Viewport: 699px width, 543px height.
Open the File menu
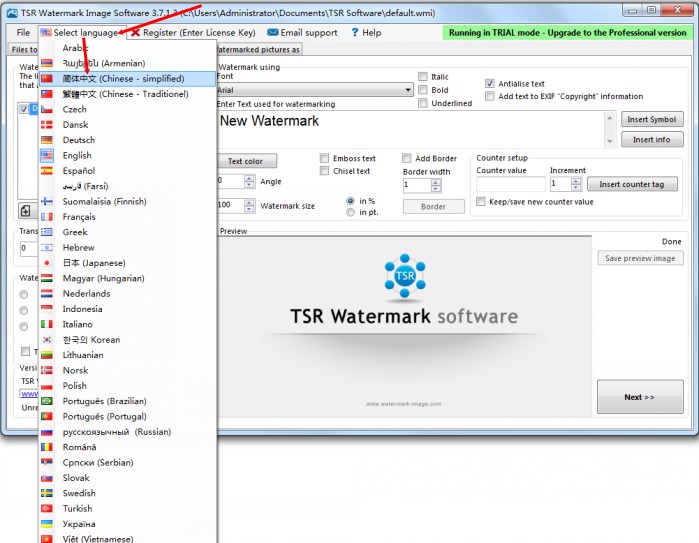23,33
